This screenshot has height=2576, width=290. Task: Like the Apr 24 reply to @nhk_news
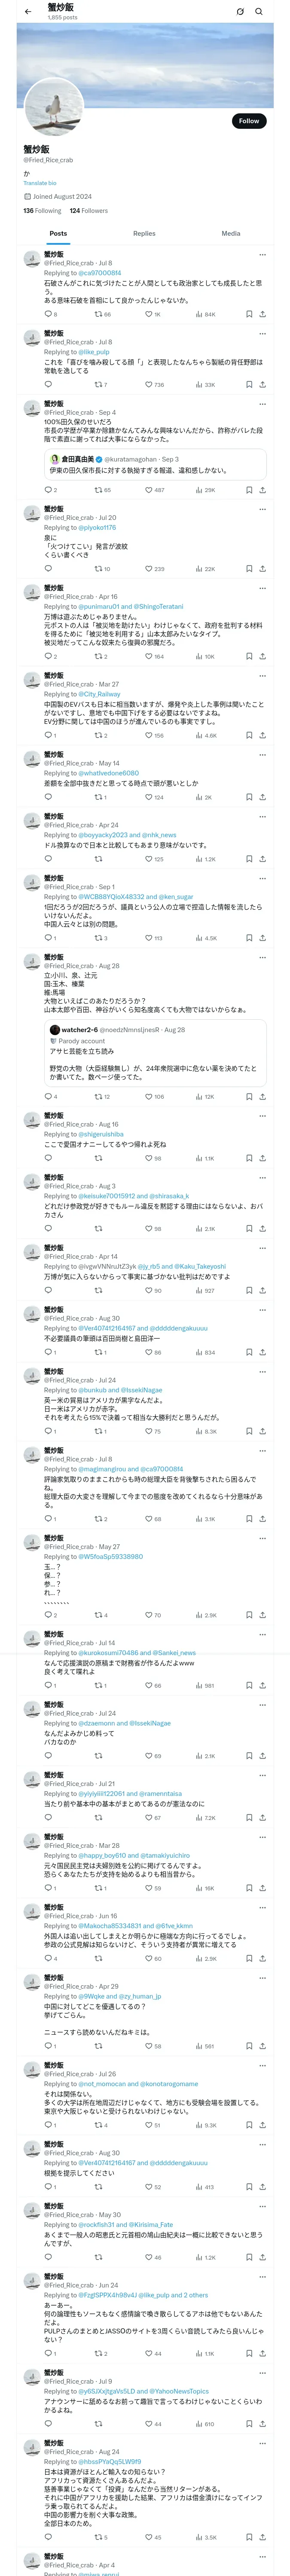146,859
